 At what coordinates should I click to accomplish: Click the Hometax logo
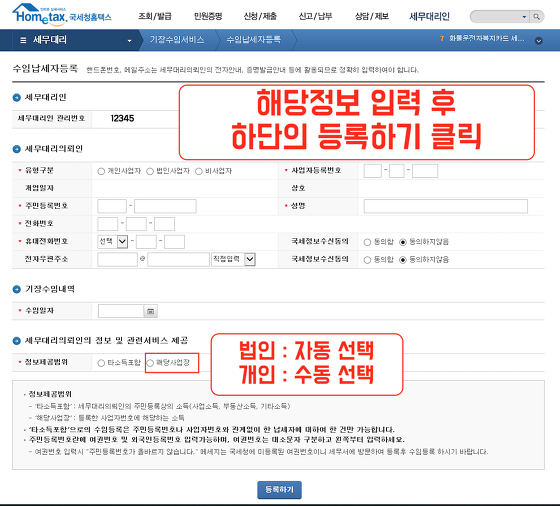(x=61, y=15)
